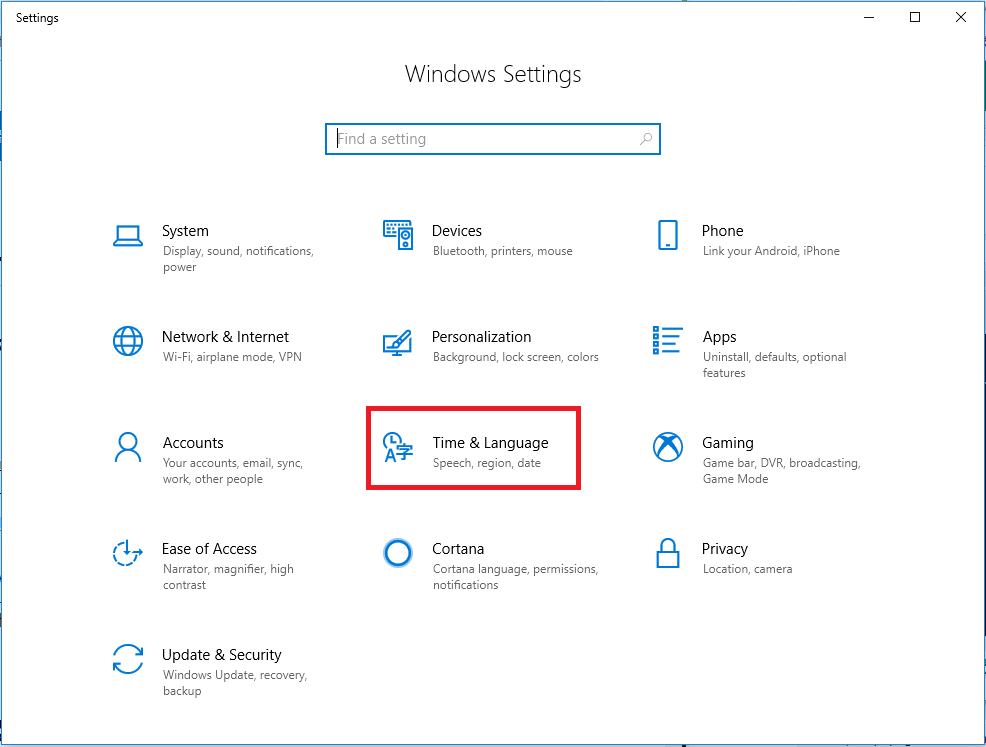The width and height of the screenshot is (986, 747).
Task: Go to Apps category heading
Action: coord(719,338)
